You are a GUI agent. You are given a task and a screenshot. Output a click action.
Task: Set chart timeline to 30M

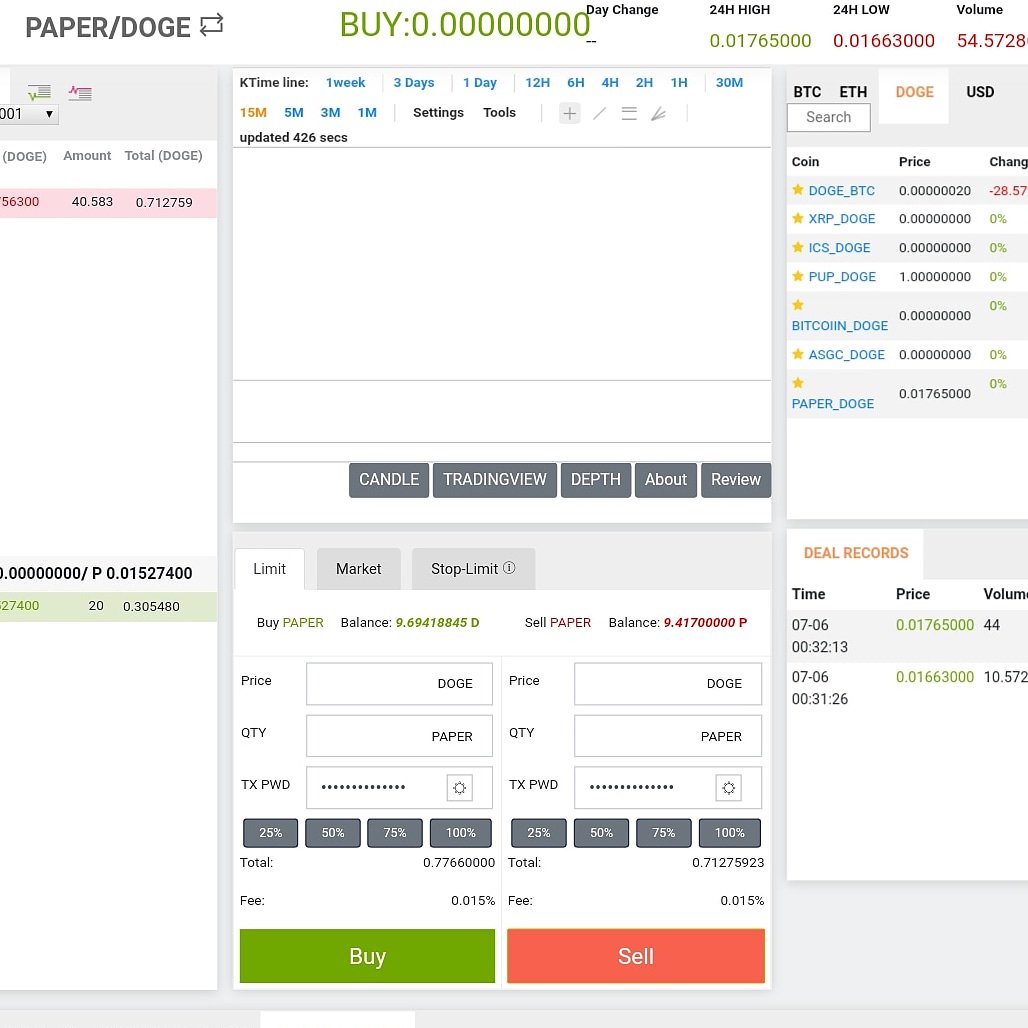tap(729, 83)
